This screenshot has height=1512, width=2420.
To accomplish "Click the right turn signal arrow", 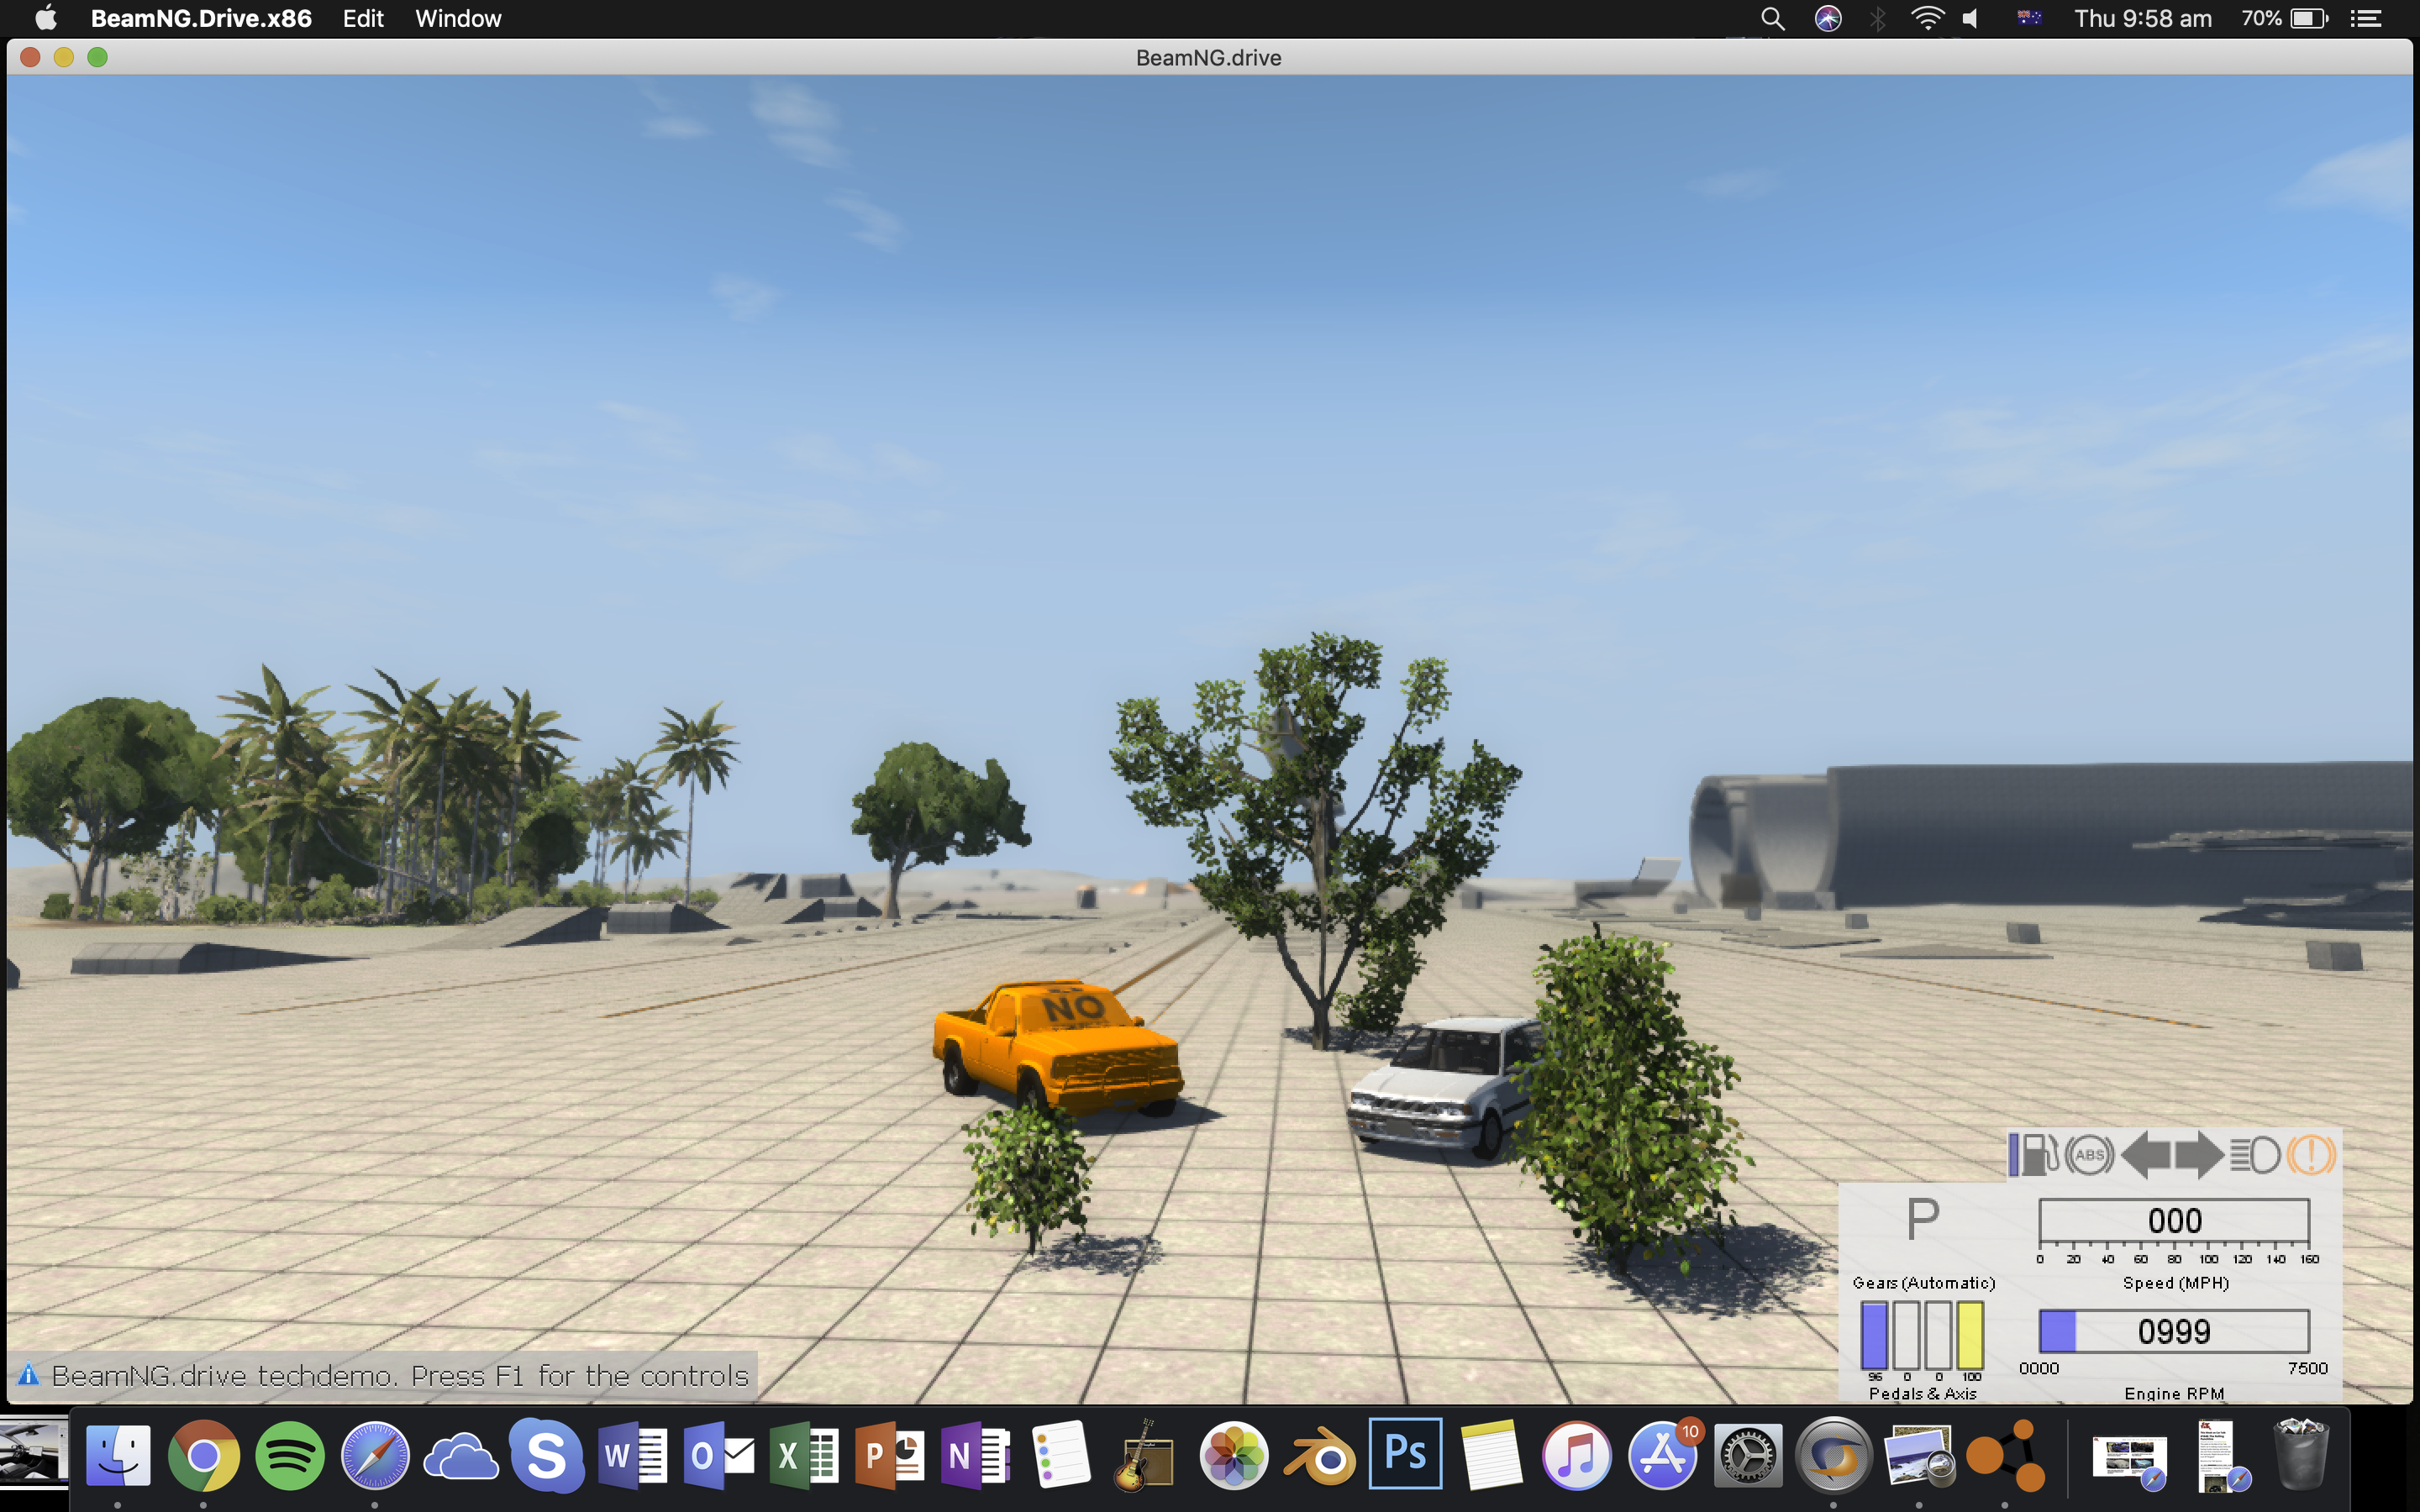I will (2199, 1155).
